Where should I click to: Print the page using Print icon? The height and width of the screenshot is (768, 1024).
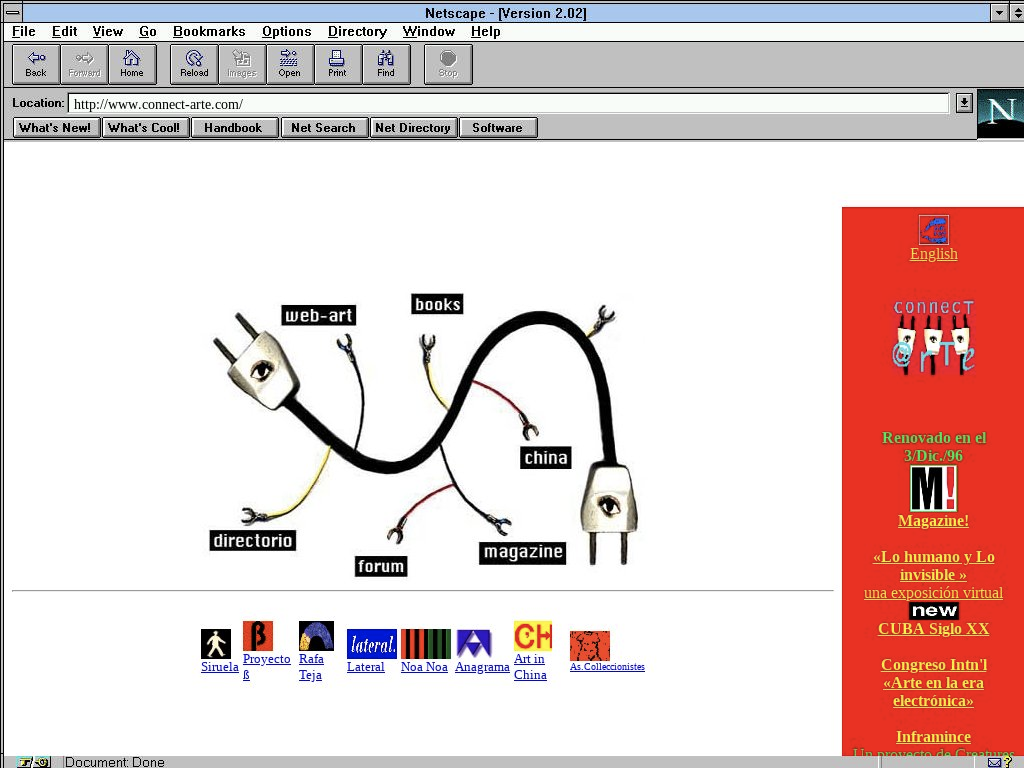338,64
